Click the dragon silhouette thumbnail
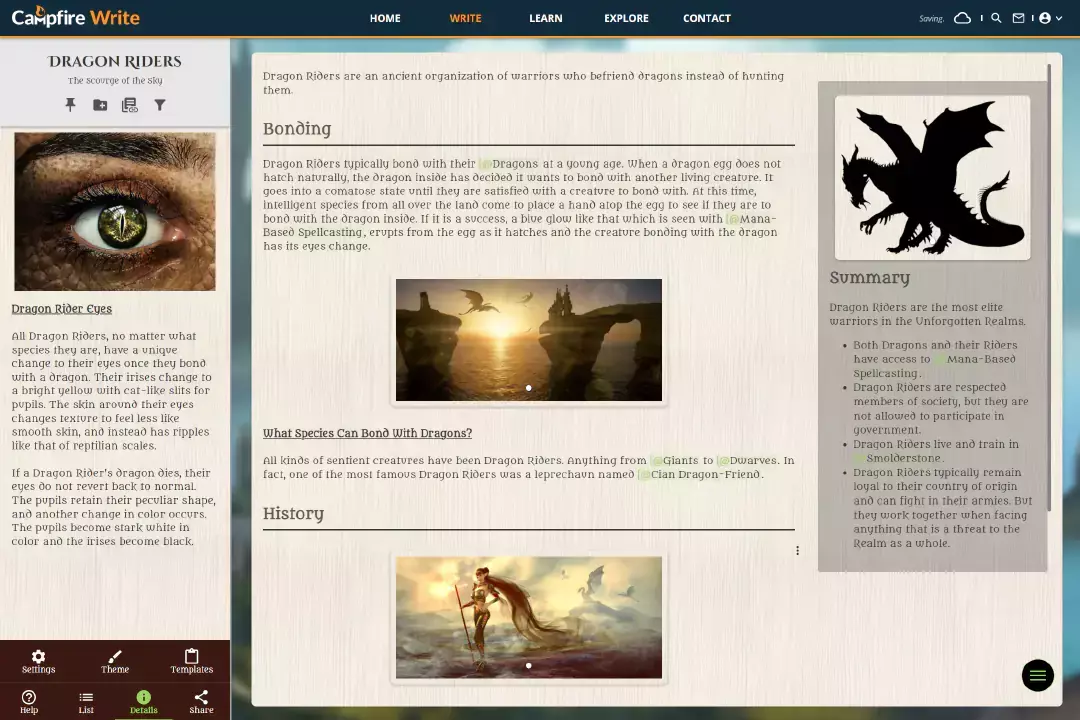Screen dimensions: 1080x720 [x=932, y=177]
